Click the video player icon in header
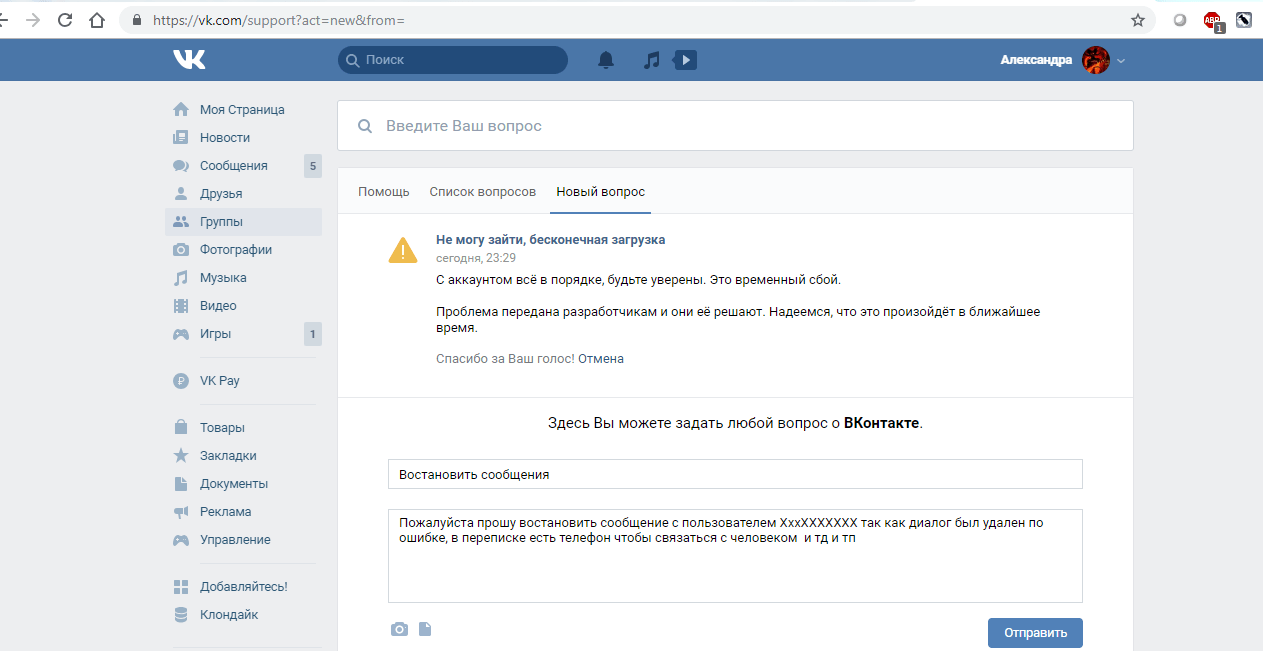The image size is (1263, 651). pyautogui.click(x=685, y=60)
